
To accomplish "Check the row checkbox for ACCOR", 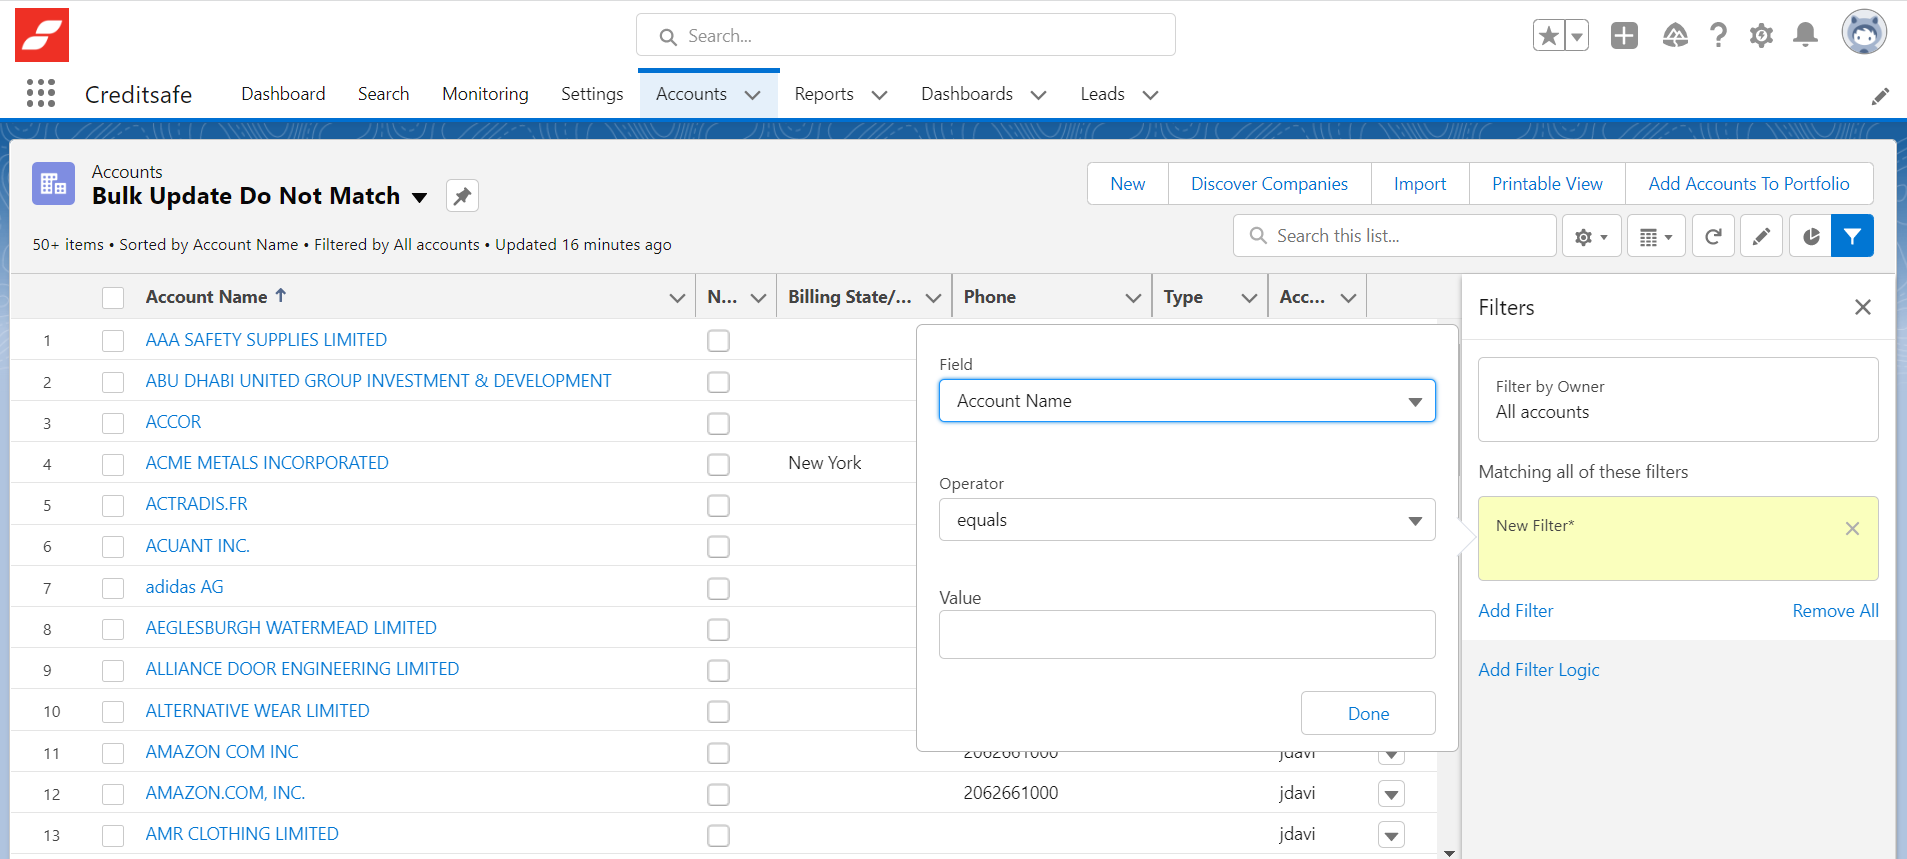I will tap(113, 423).
